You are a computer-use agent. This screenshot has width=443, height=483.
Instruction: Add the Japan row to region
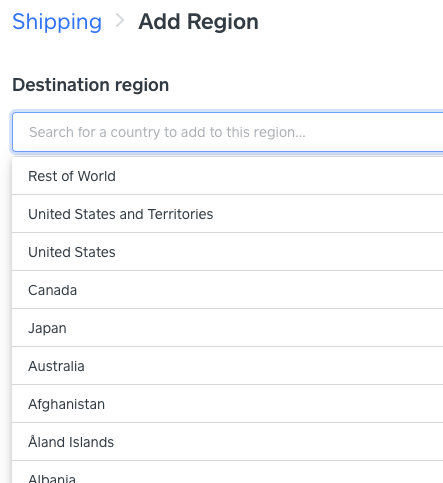pyautogui.click(x=228, y=328)
